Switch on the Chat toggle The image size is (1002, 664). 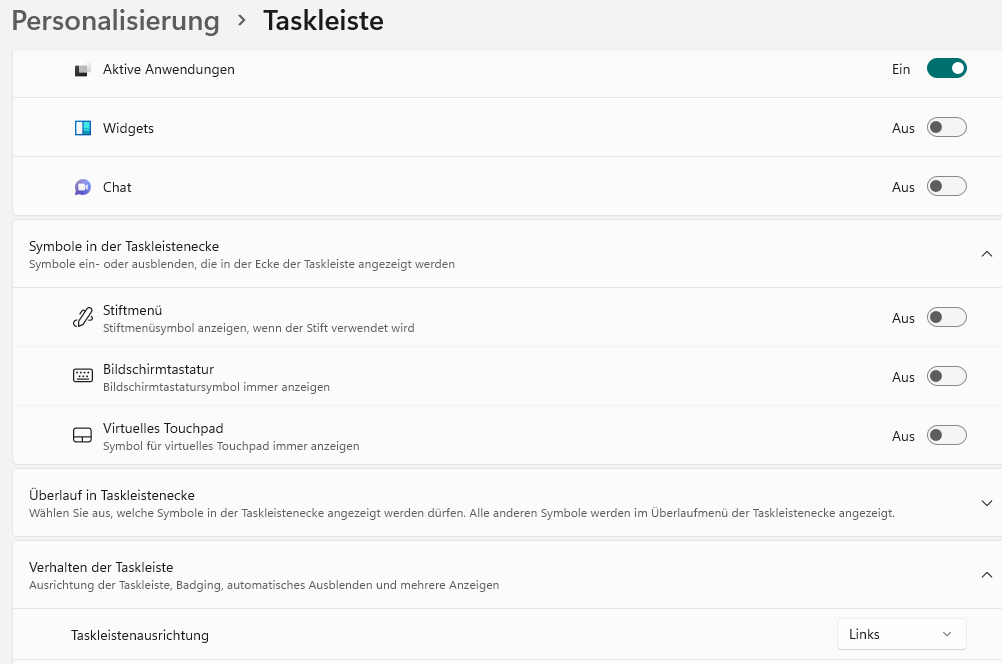[x=946, y=186]
